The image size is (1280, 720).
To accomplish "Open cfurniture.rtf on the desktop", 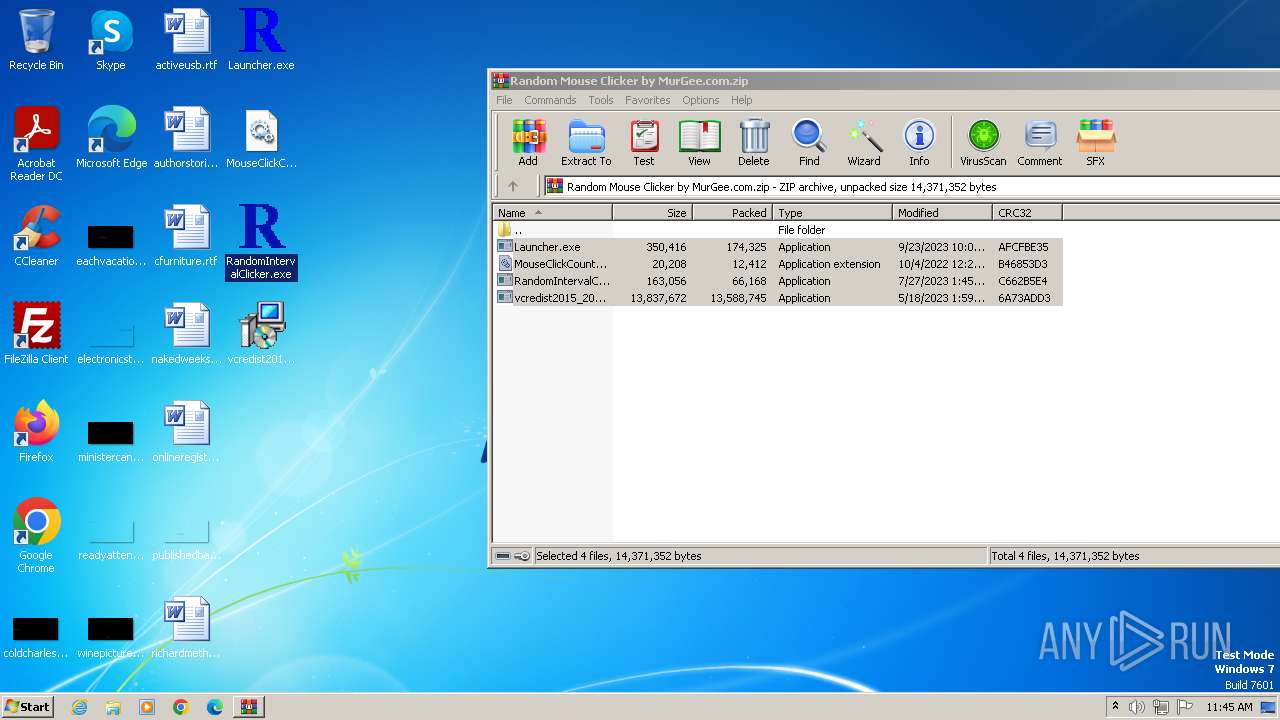I will [x=186, y=236].
